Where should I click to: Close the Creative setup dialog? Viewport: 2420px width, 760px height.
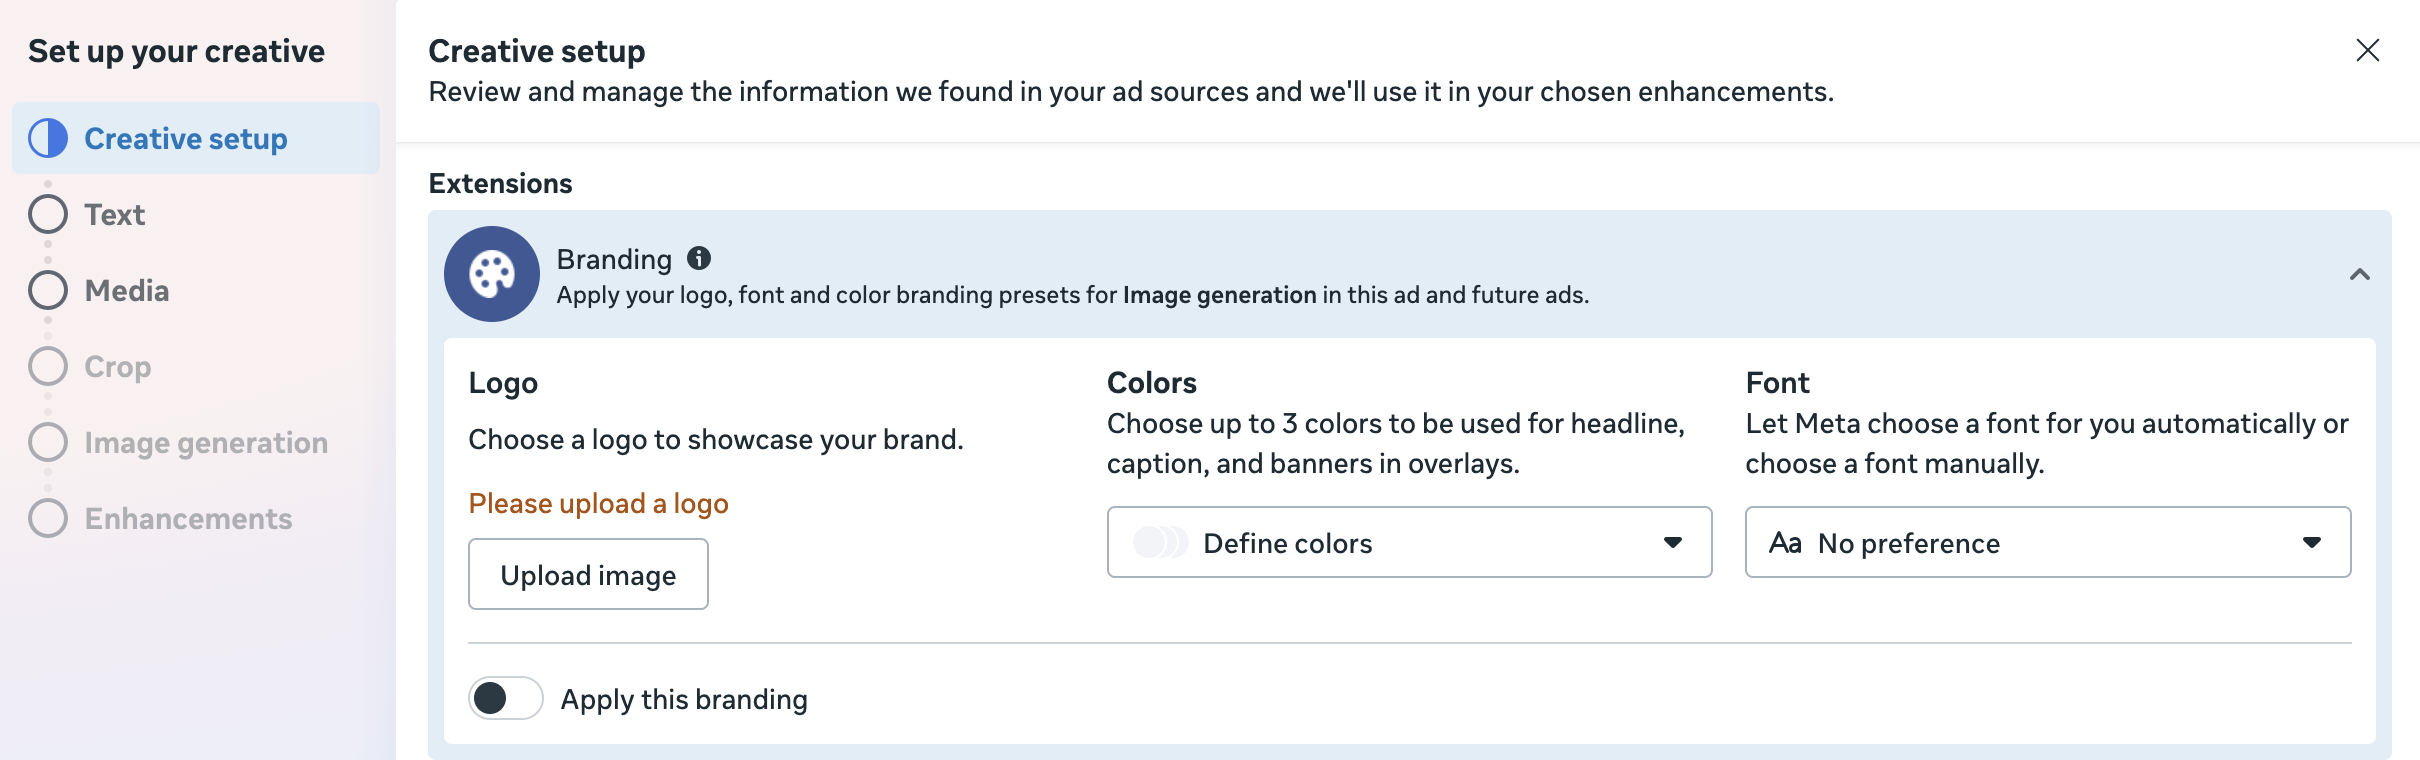click(x=2367, y=50)
